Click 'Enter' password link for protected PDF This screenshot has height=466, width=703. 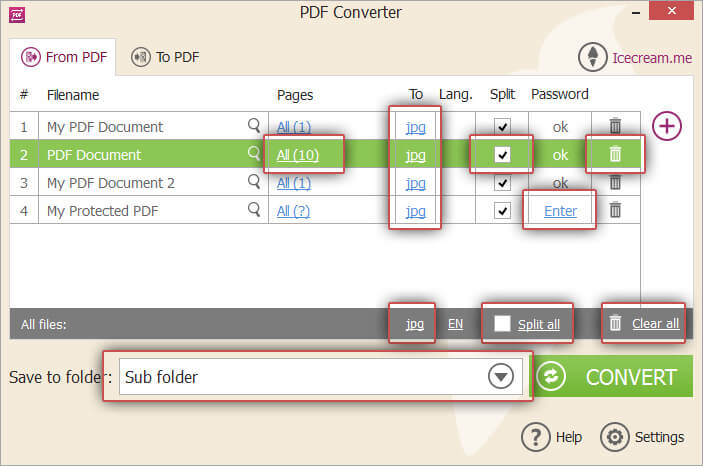[x=560, y=210]
